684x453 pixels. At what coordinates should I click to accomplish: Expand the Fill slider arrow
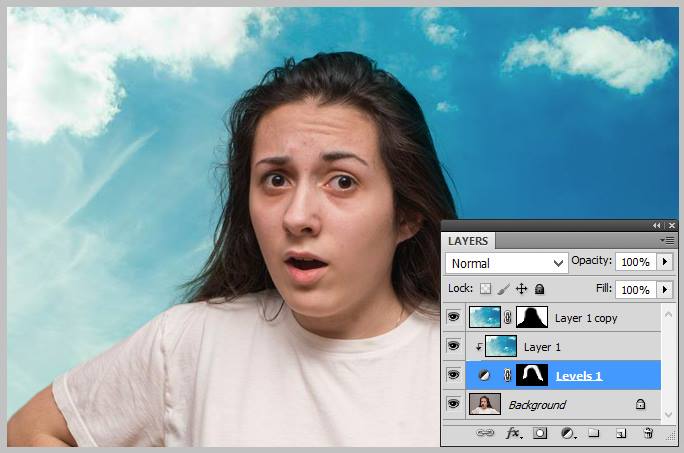(665, 289)
